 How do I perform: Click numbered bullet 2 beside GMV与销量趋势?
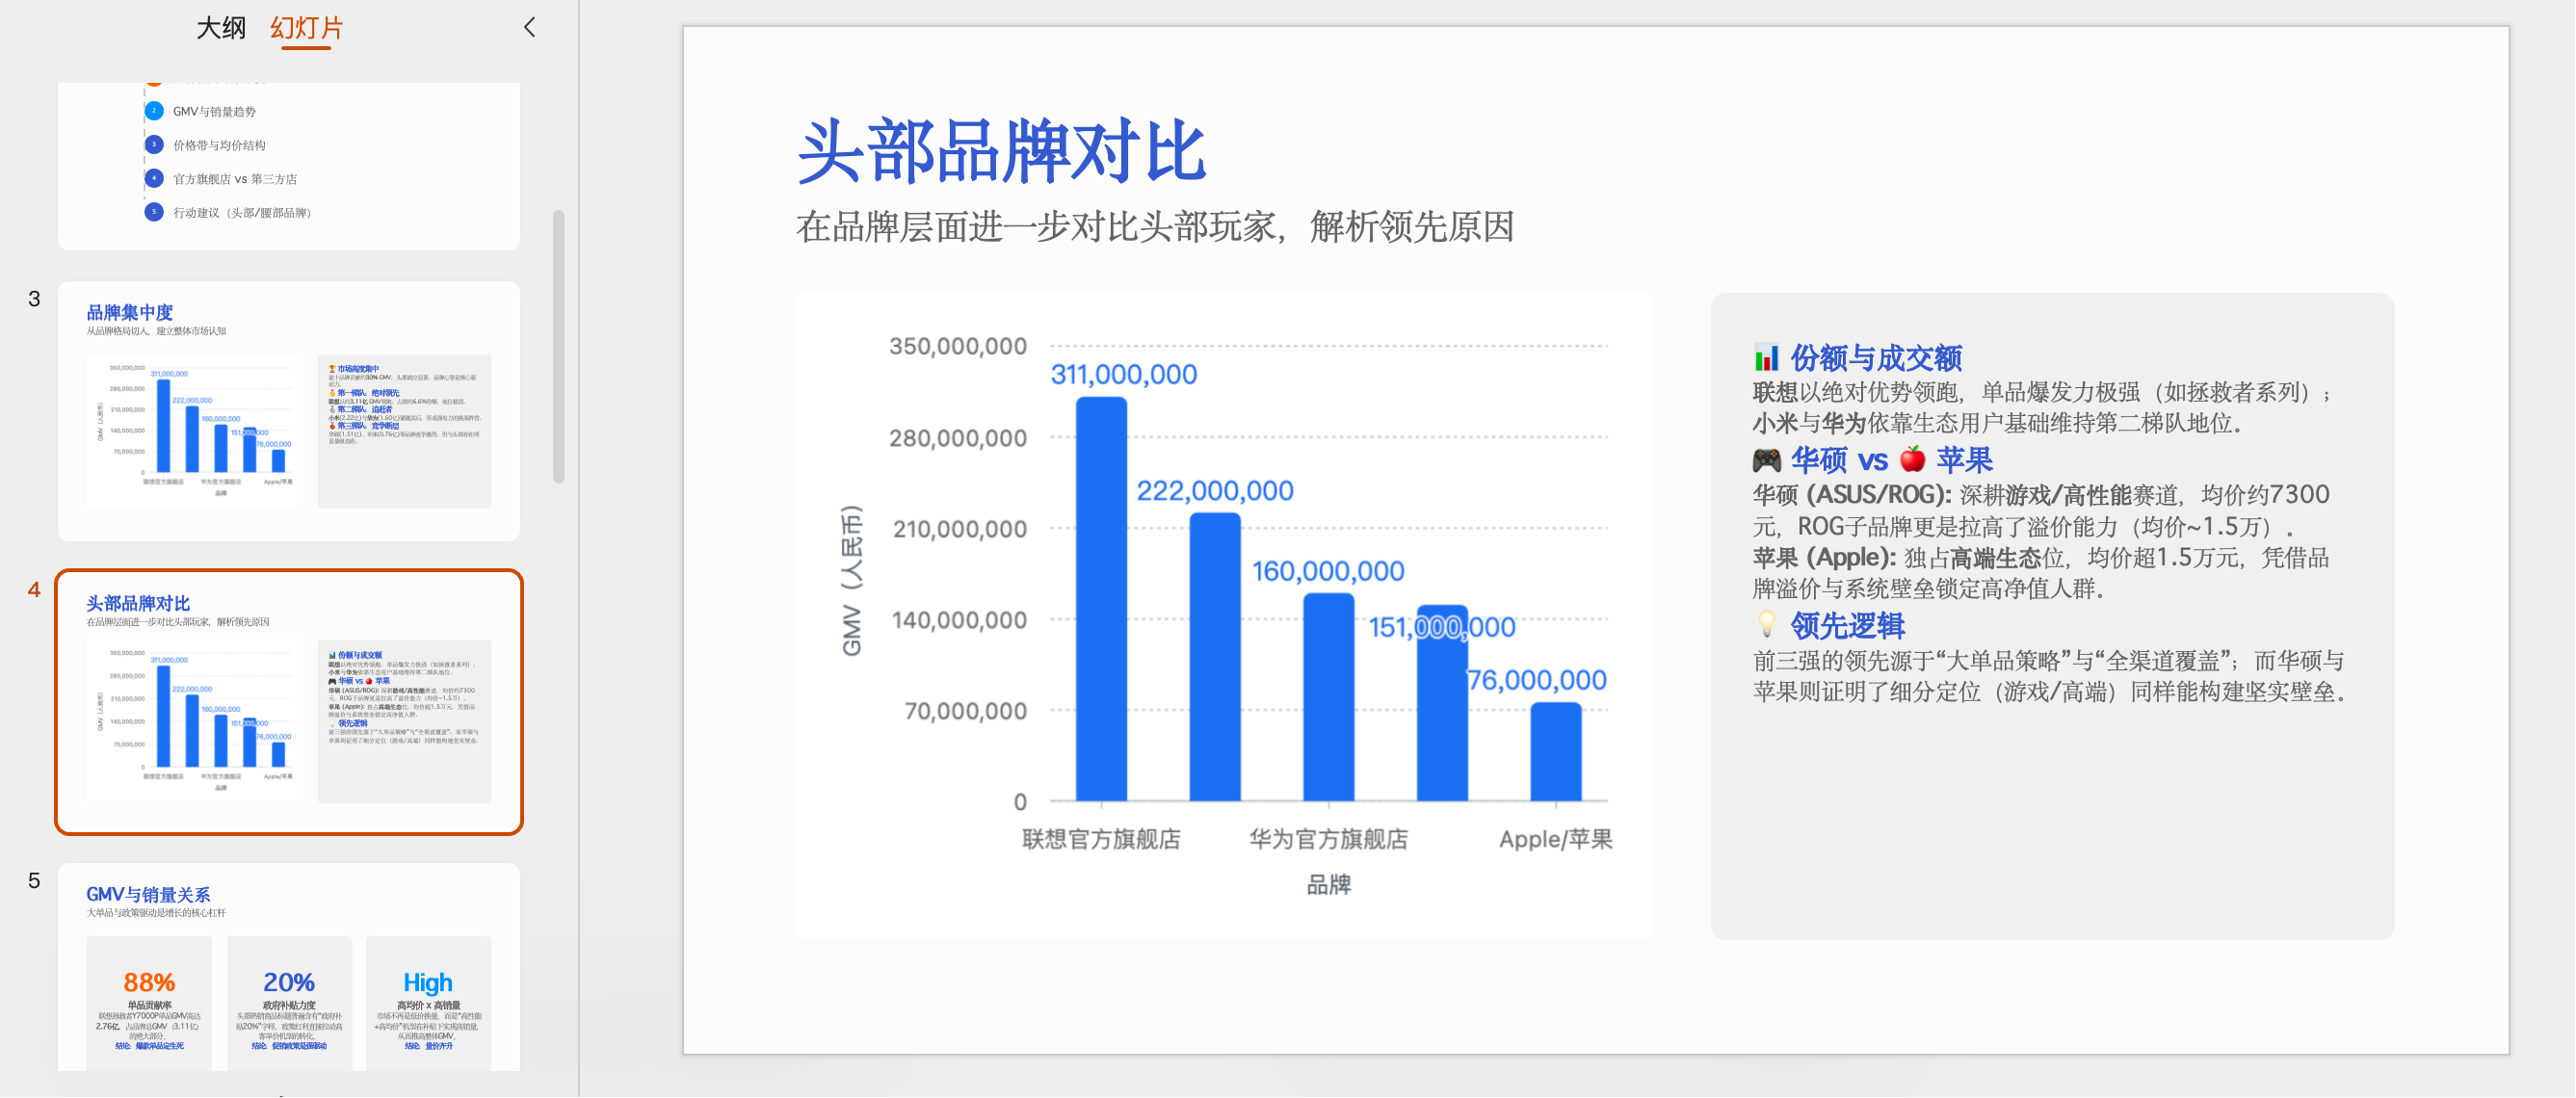click(x=154, y=111)
